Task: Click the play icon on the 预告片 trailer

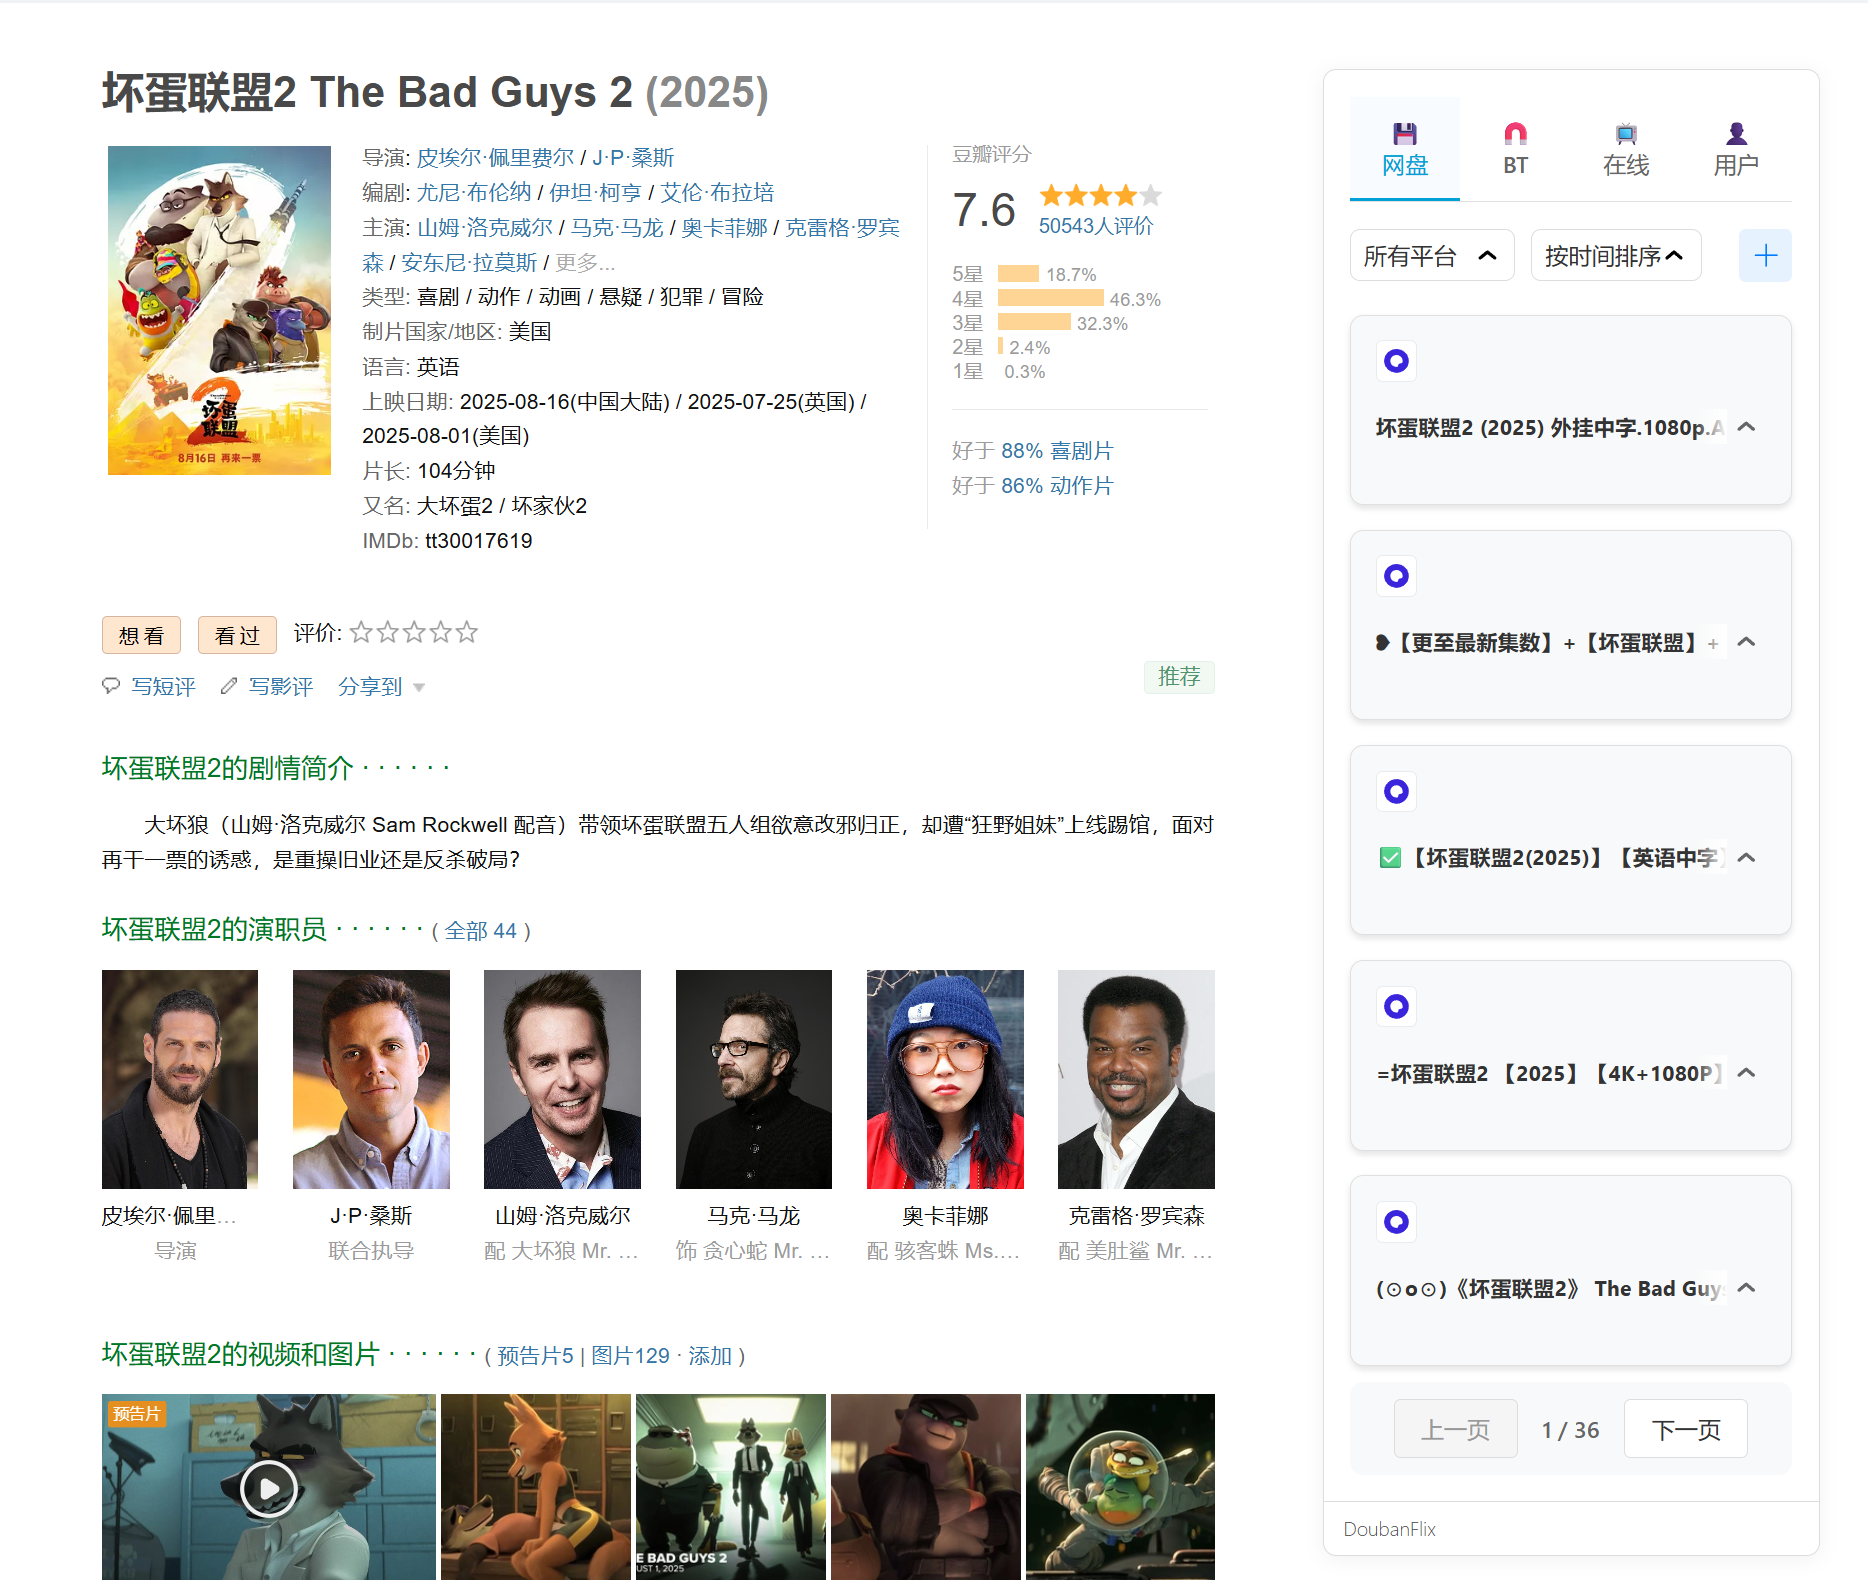Action: pyautogui.click(x=268, y=1487)
